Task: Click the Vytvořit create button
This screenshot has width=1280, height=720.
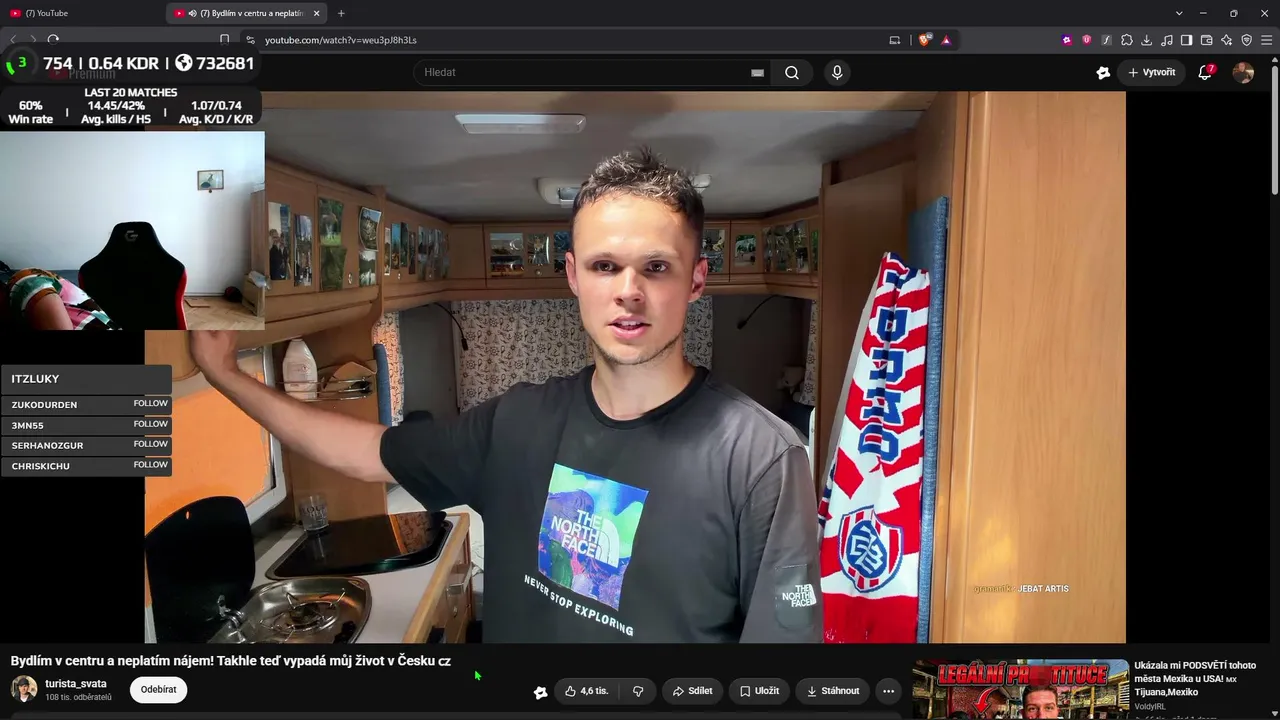Action: point(1152,72)
